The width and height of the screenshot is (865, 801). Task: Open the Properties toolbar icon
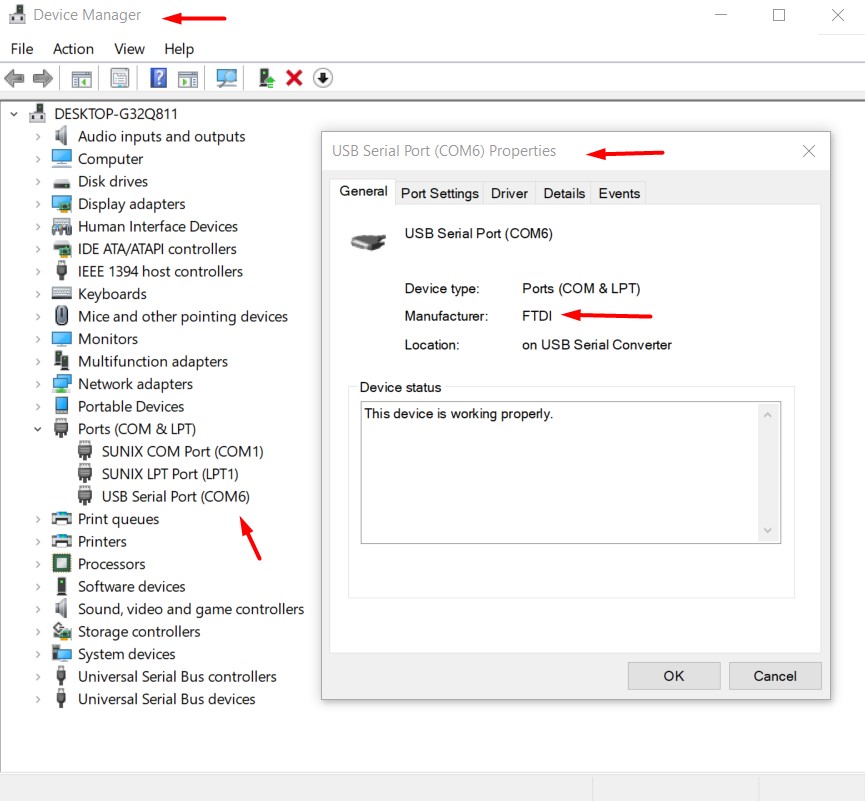click(120, 78)
